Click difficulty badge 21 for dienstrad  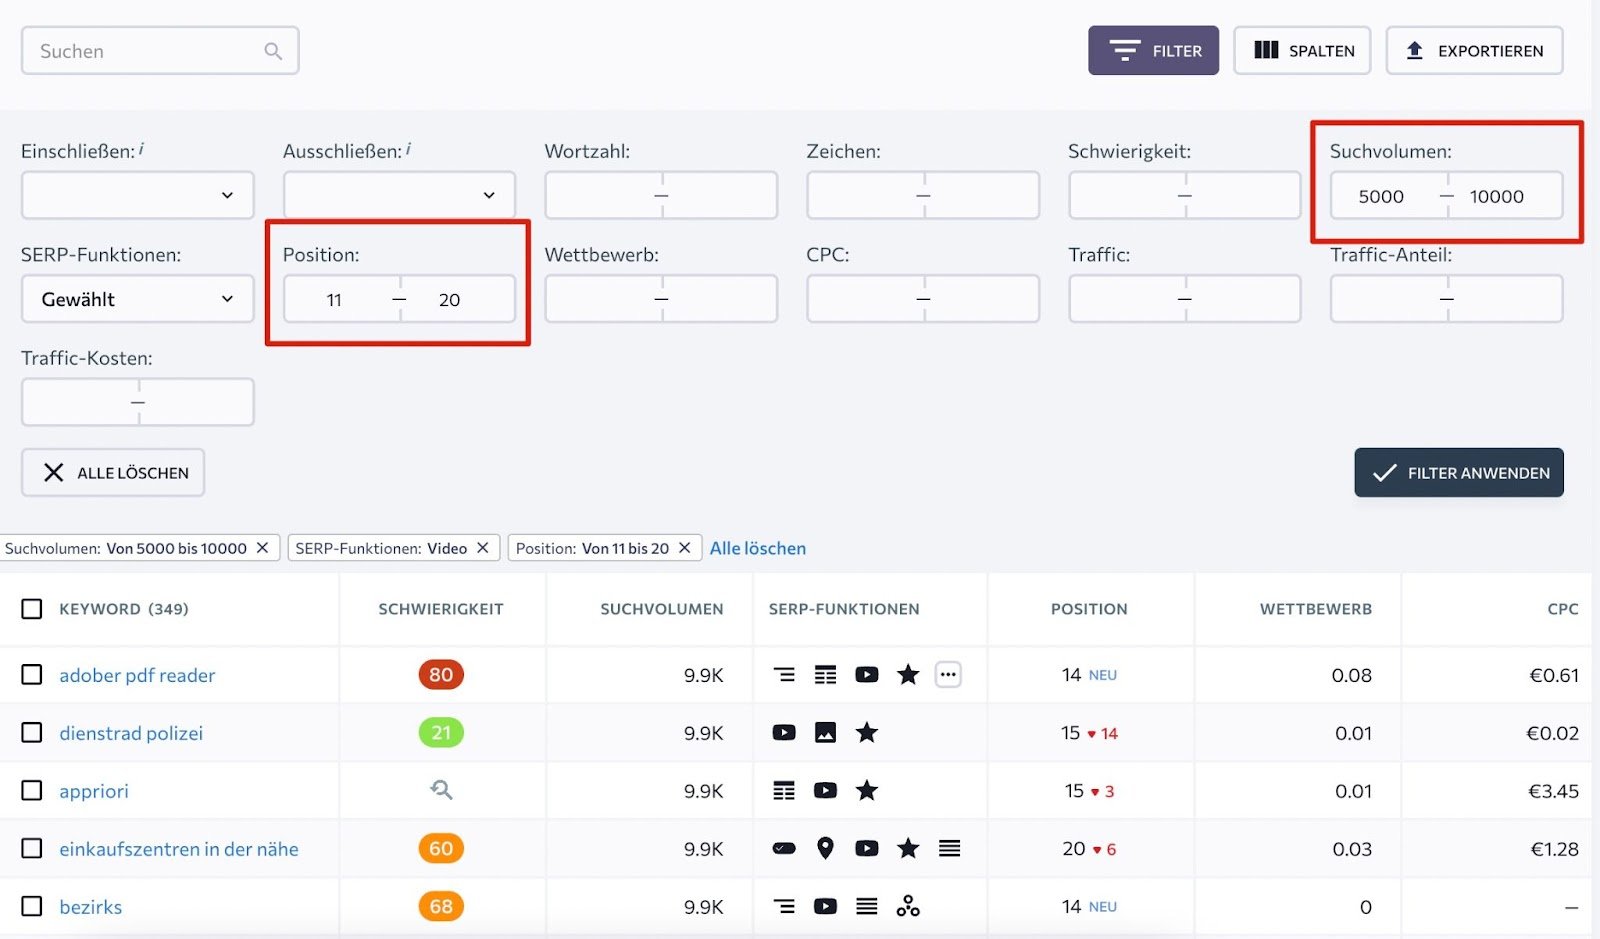pos(441,732)
